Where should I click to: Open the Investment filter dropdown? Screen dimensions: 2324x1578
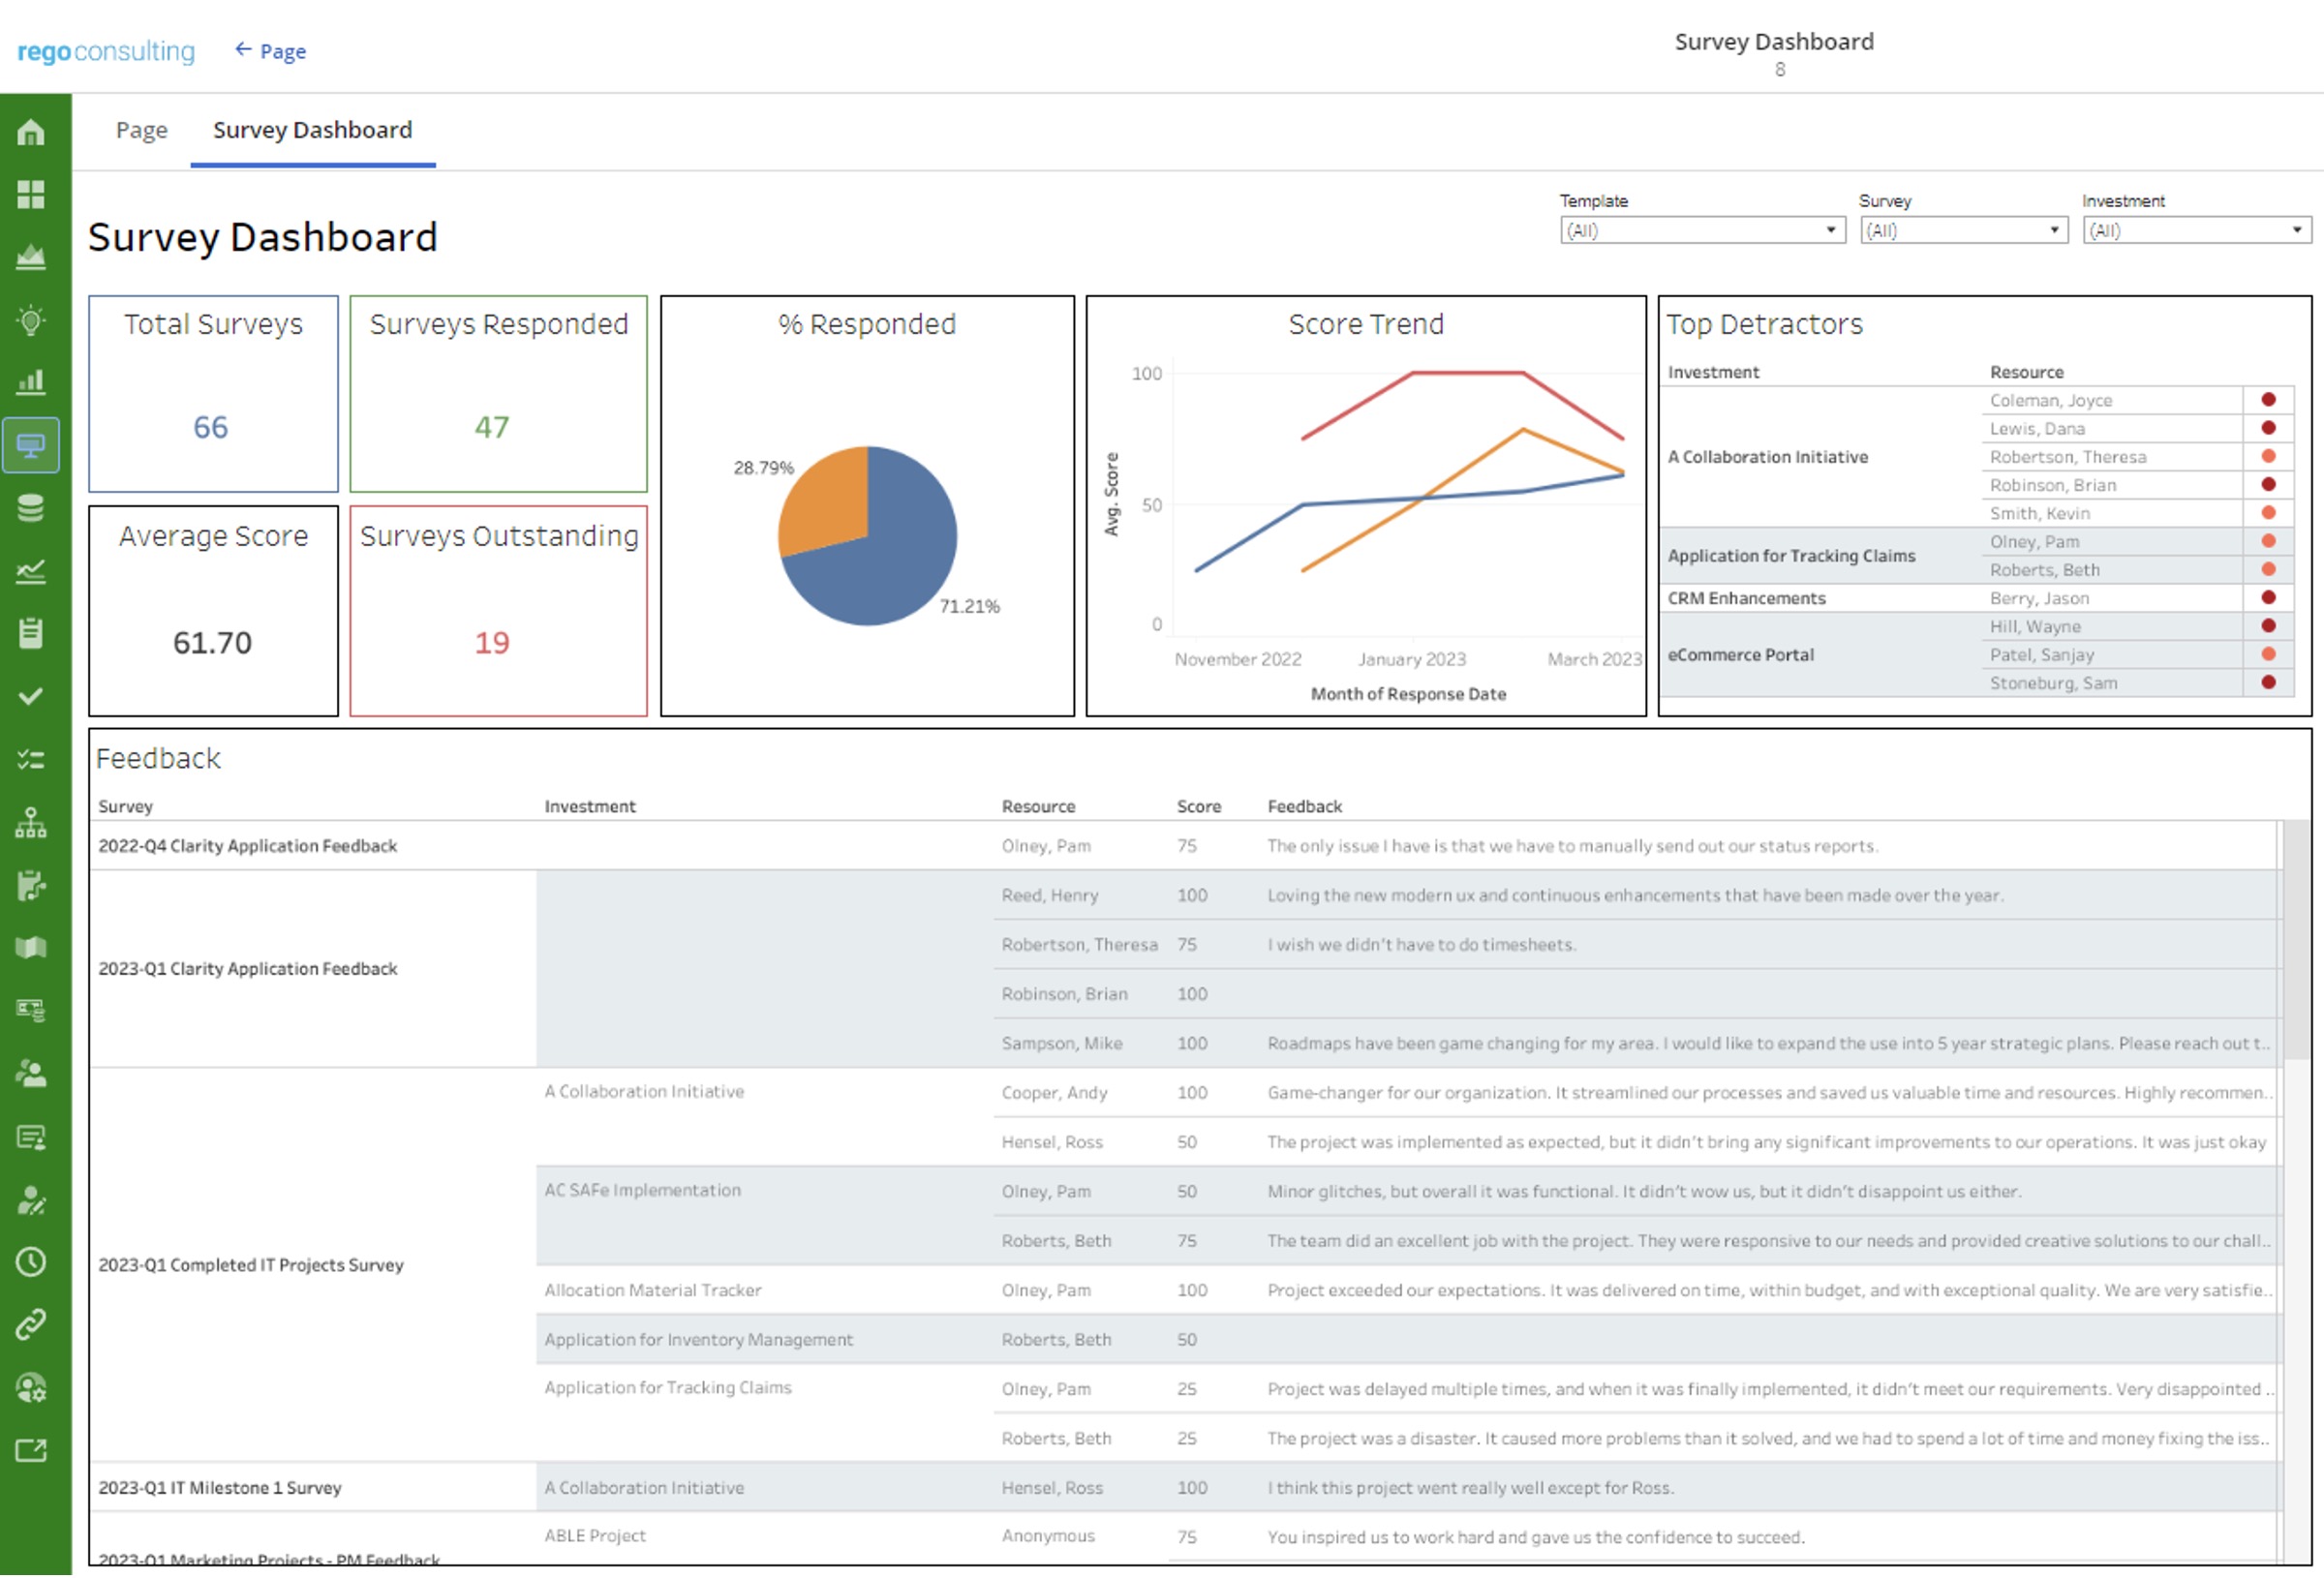2197,231
